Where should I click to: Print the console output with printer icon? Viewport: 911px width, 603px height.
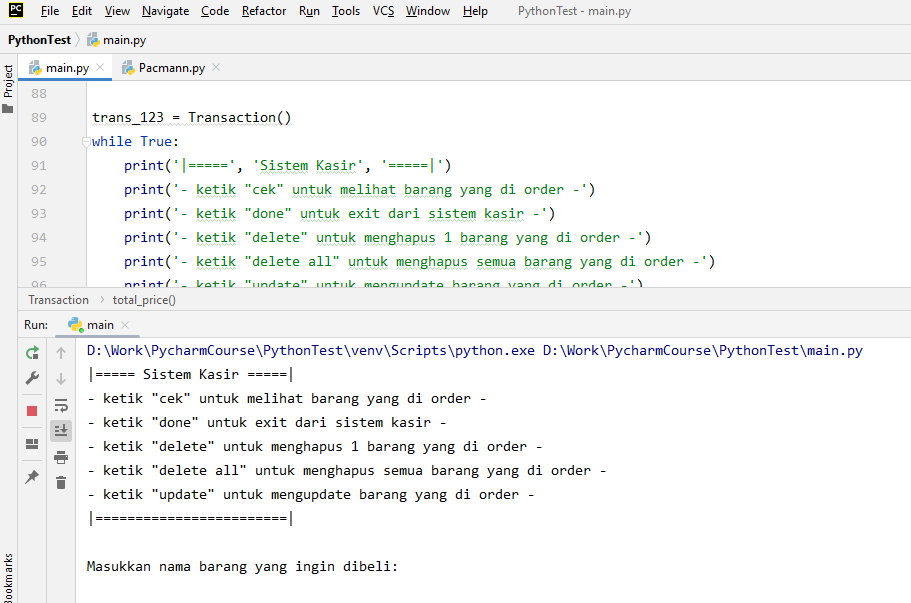point(61,457)
